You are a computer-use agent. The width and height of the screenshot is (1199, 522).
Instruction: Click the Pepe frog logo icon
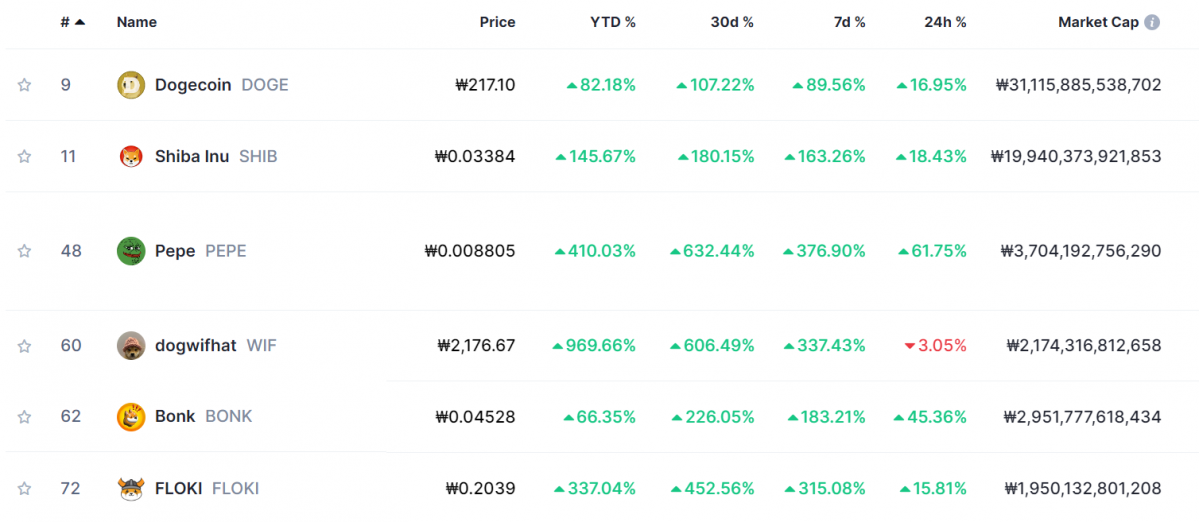pos(131,251)
